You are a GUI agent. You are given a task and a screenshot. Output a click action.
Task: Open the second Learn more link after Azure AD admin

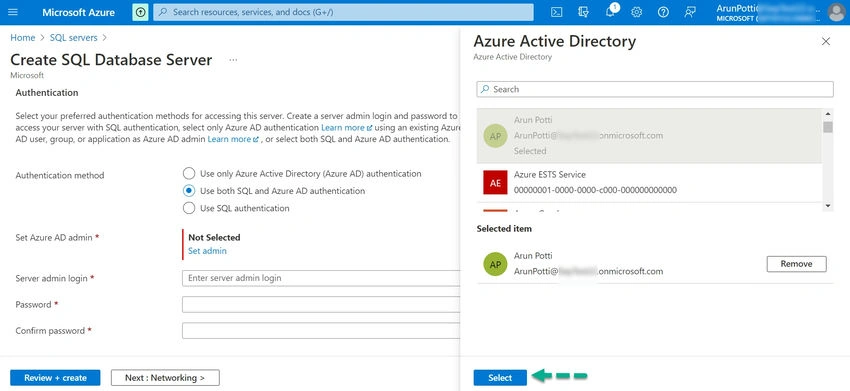coord(233,139)
